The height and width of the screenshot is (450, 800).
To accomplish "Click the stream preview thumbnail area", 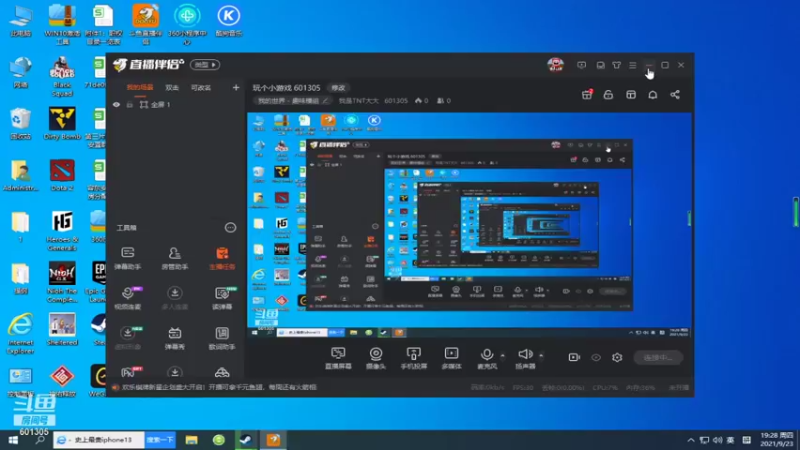I will tap(468, 225).
